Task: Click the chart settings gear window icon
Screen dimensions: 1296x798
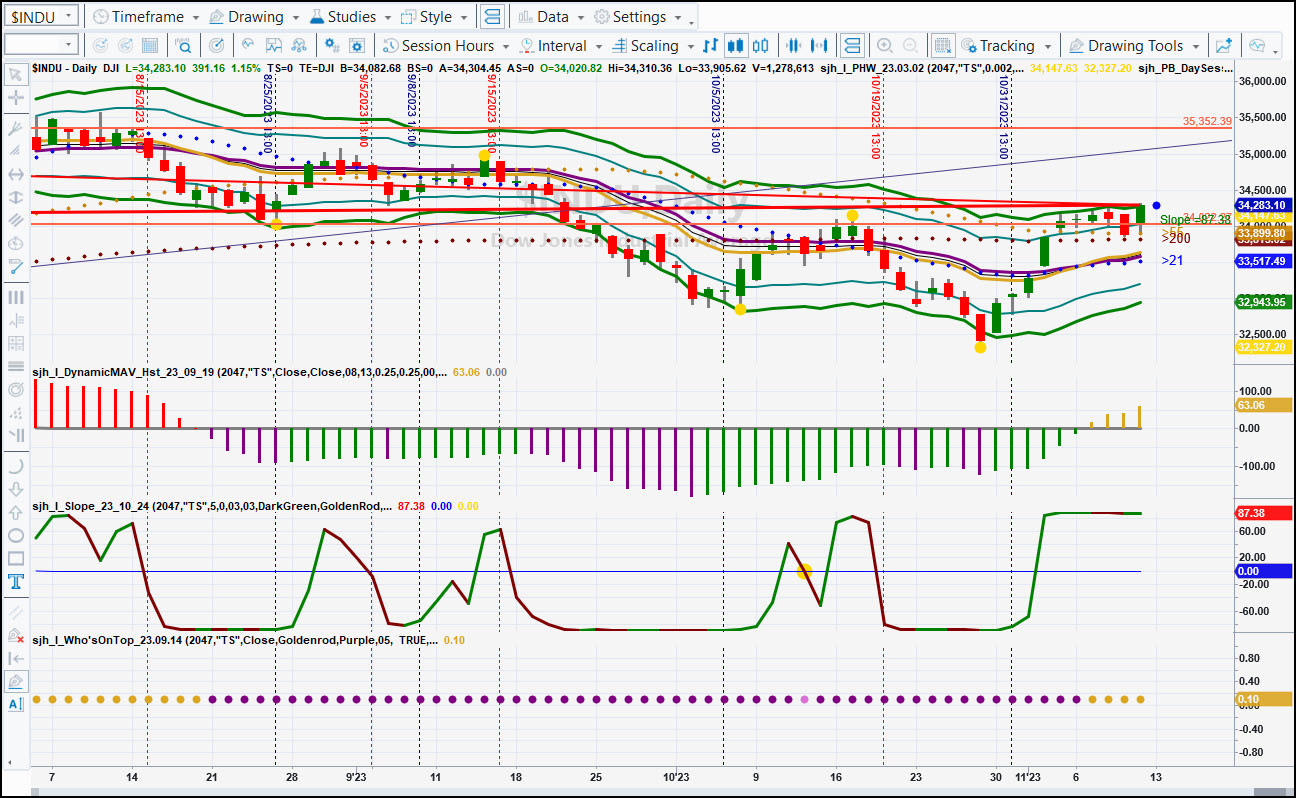Action: tap(357, 46)
